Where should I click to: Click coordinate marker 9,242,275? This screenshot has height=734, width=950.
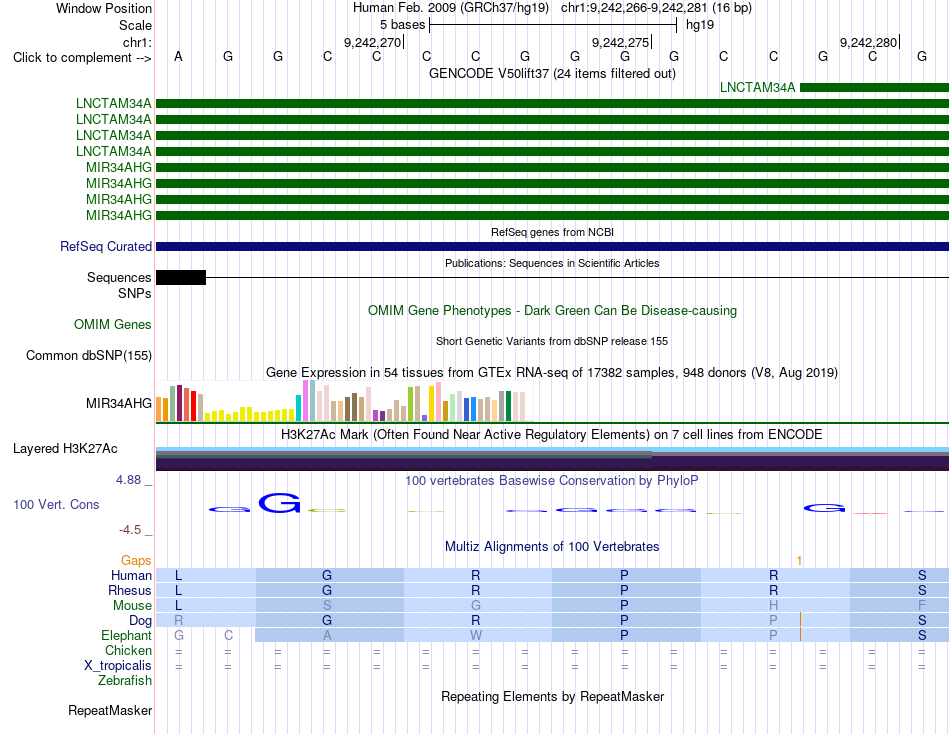click(620, 42)
